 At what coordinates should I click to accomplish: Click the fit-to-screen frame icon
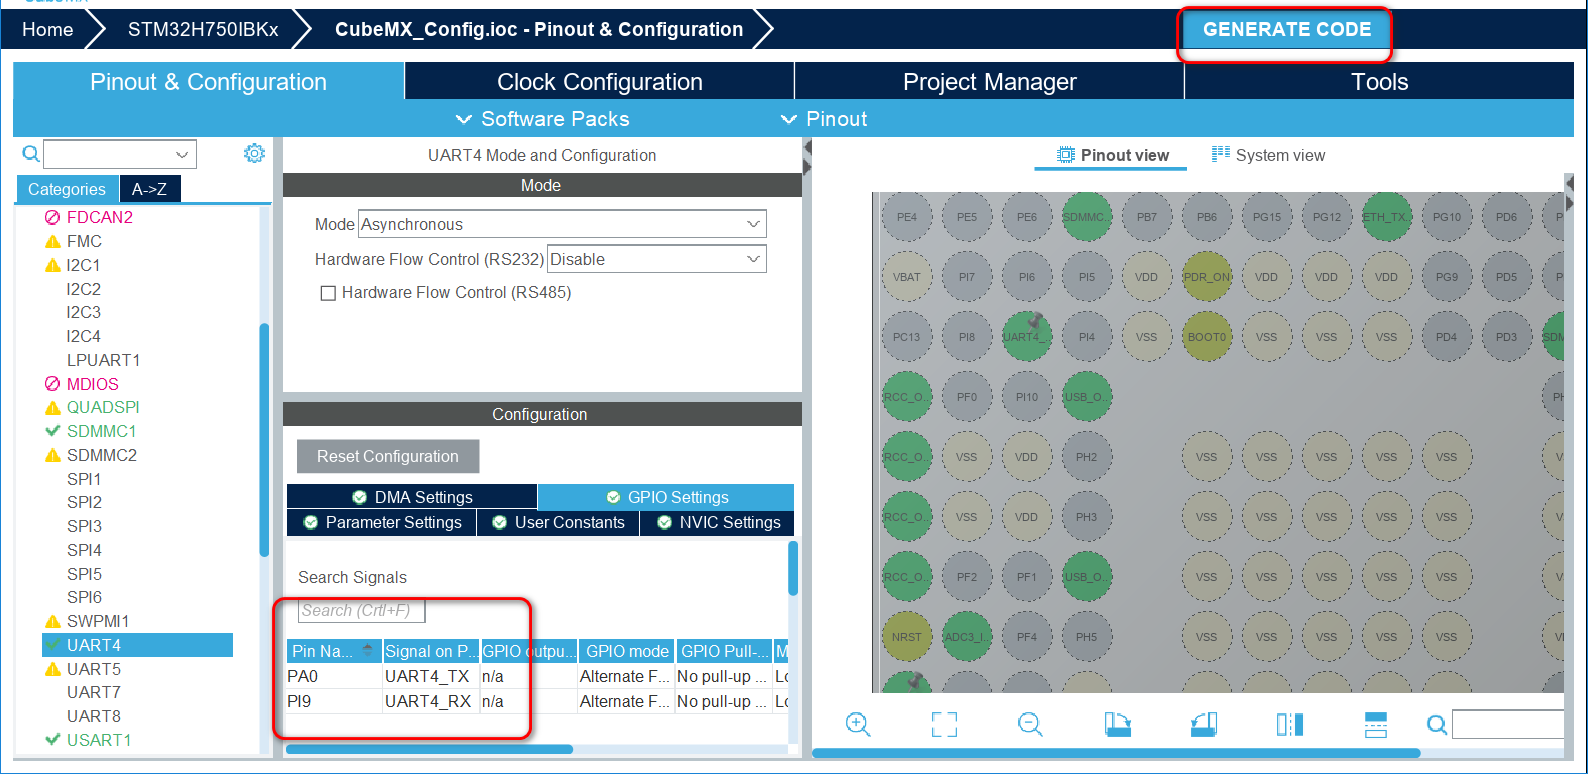(944, 724)
